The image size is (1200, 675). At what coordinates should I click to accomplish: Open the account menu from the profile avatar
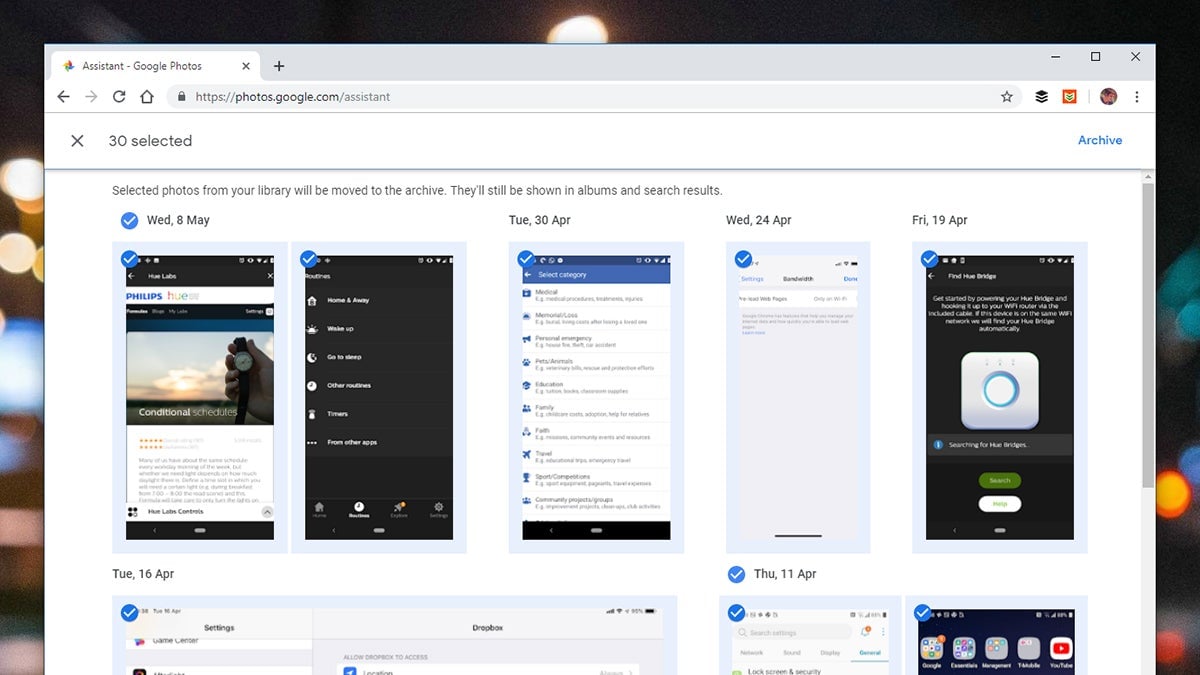point(1108,96)
